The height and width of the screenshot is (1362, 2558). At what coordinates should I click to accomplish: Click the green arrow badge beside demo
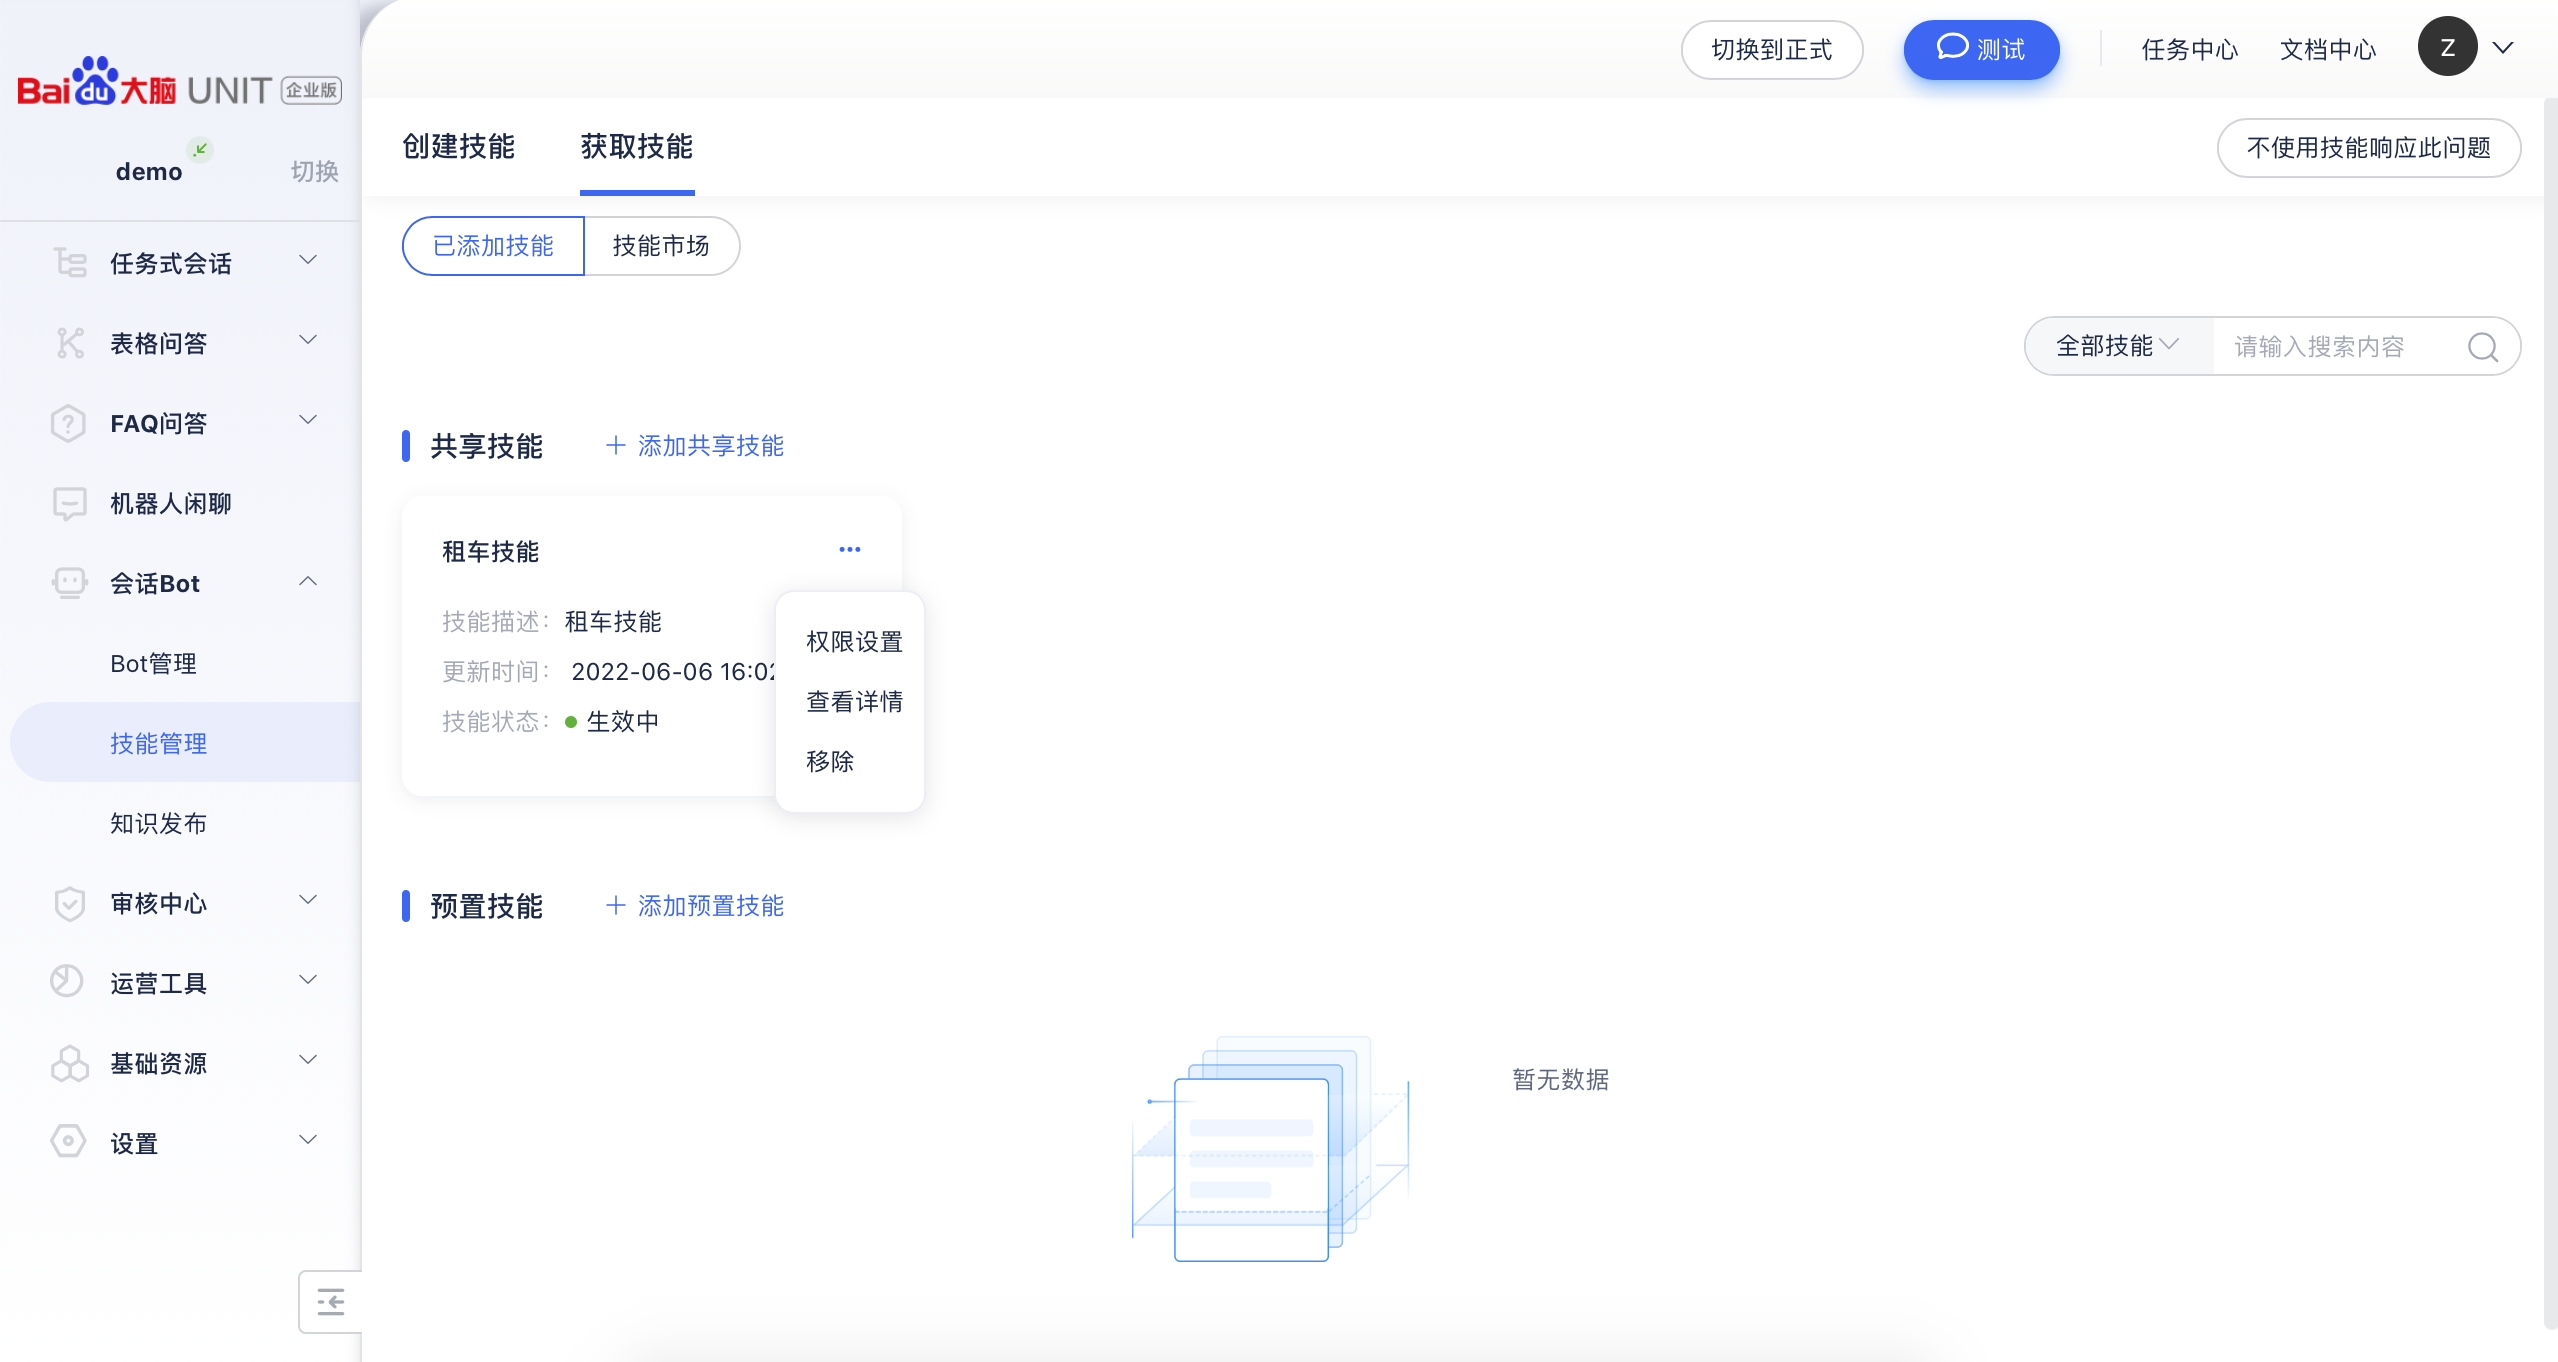[x=201, y=150]
